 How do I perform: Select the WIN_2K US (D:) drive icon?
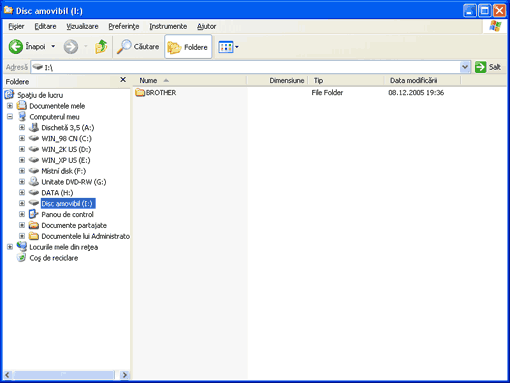(34, 149)
